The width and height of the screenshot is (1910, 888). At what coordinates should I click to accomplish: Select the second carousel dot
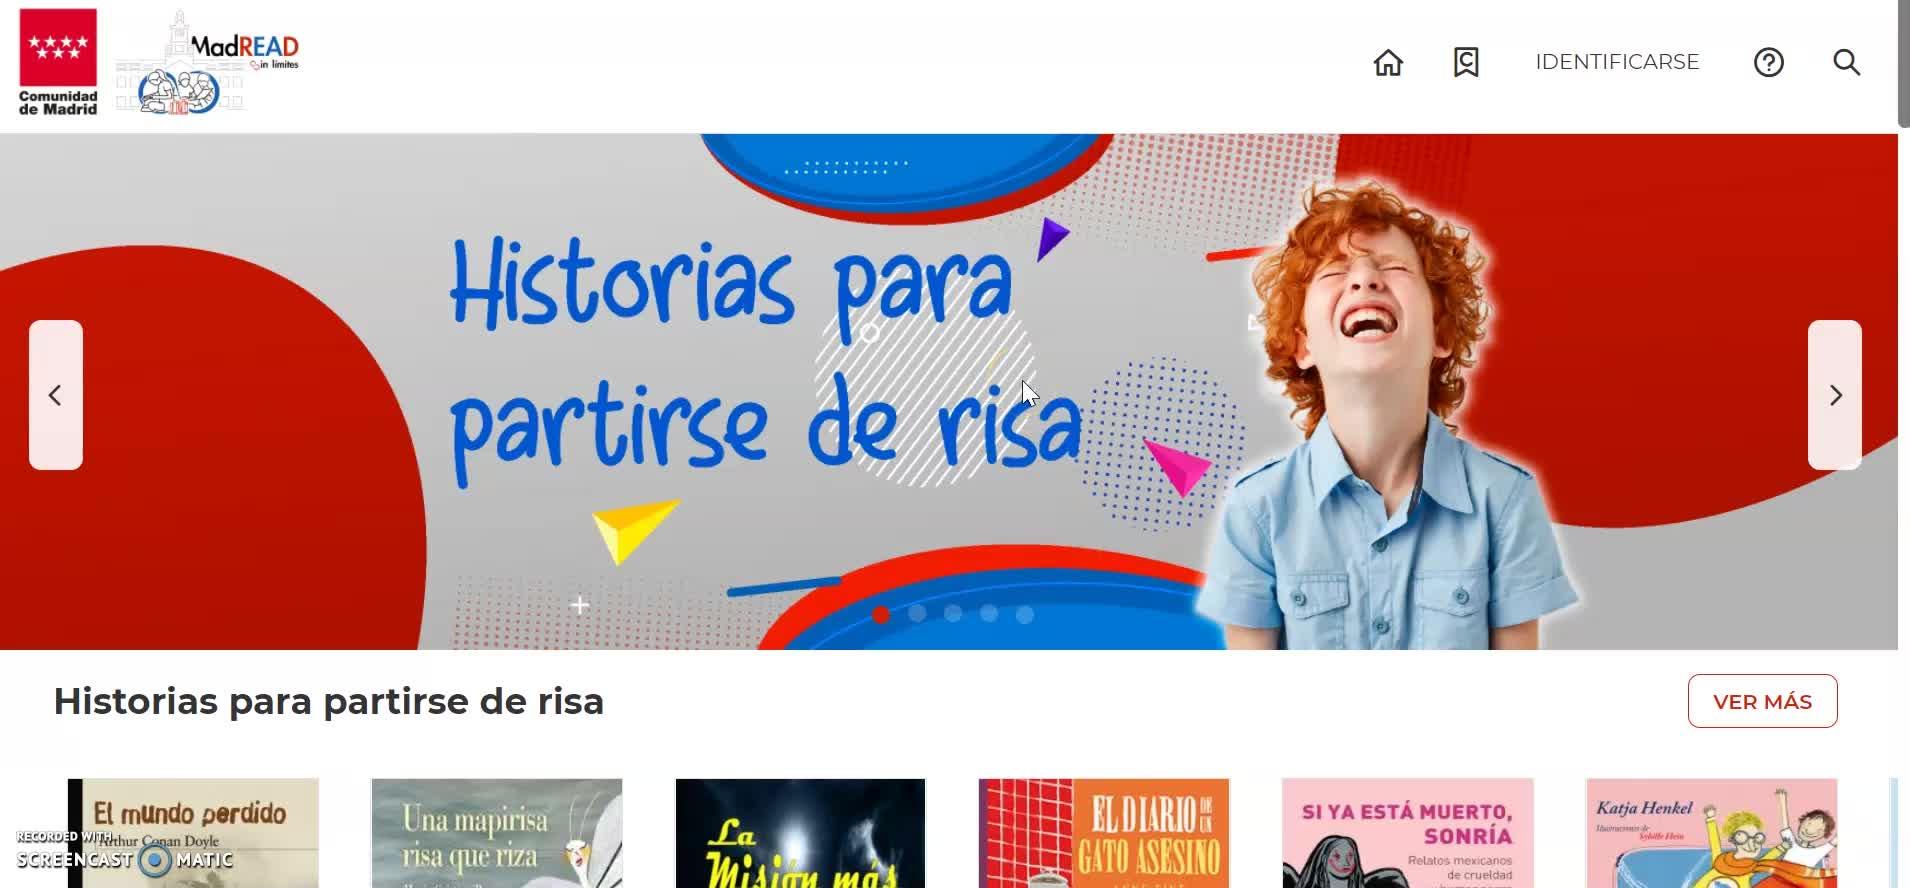click(917, 615)
